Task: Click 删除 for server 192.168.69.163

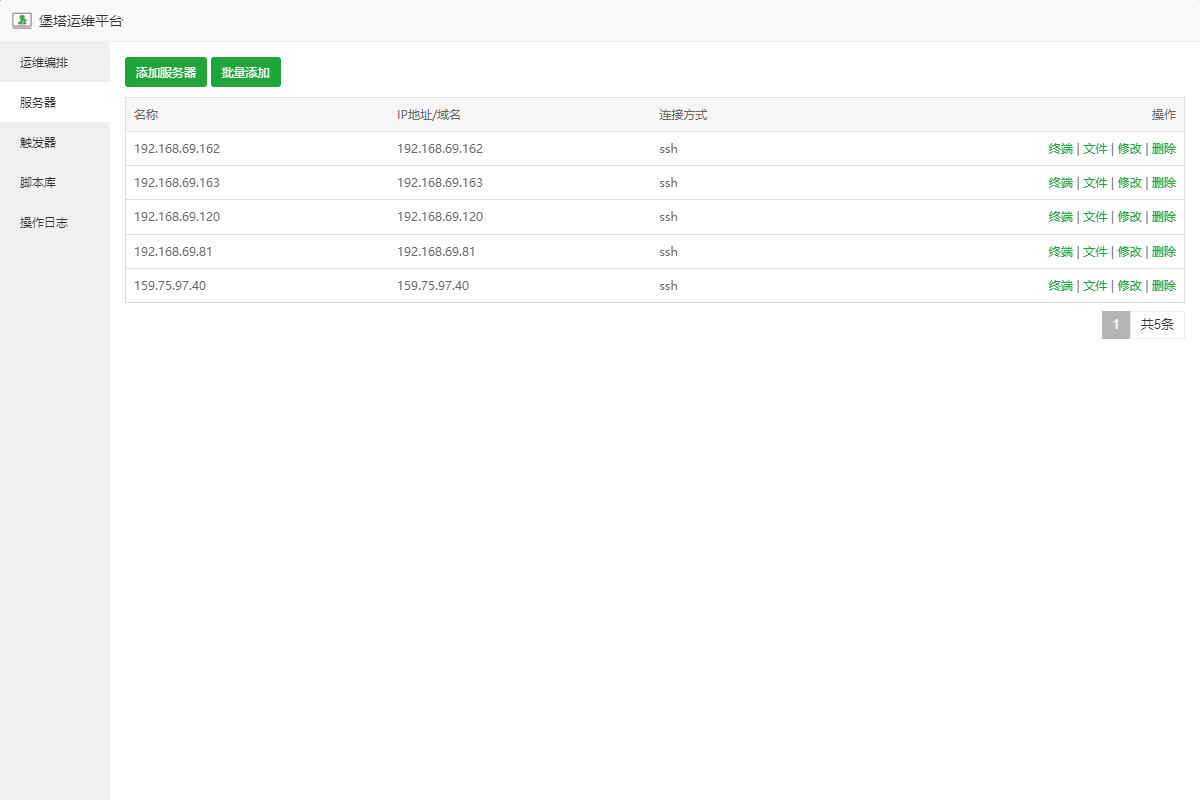Action: click(x=1163, y=183)
